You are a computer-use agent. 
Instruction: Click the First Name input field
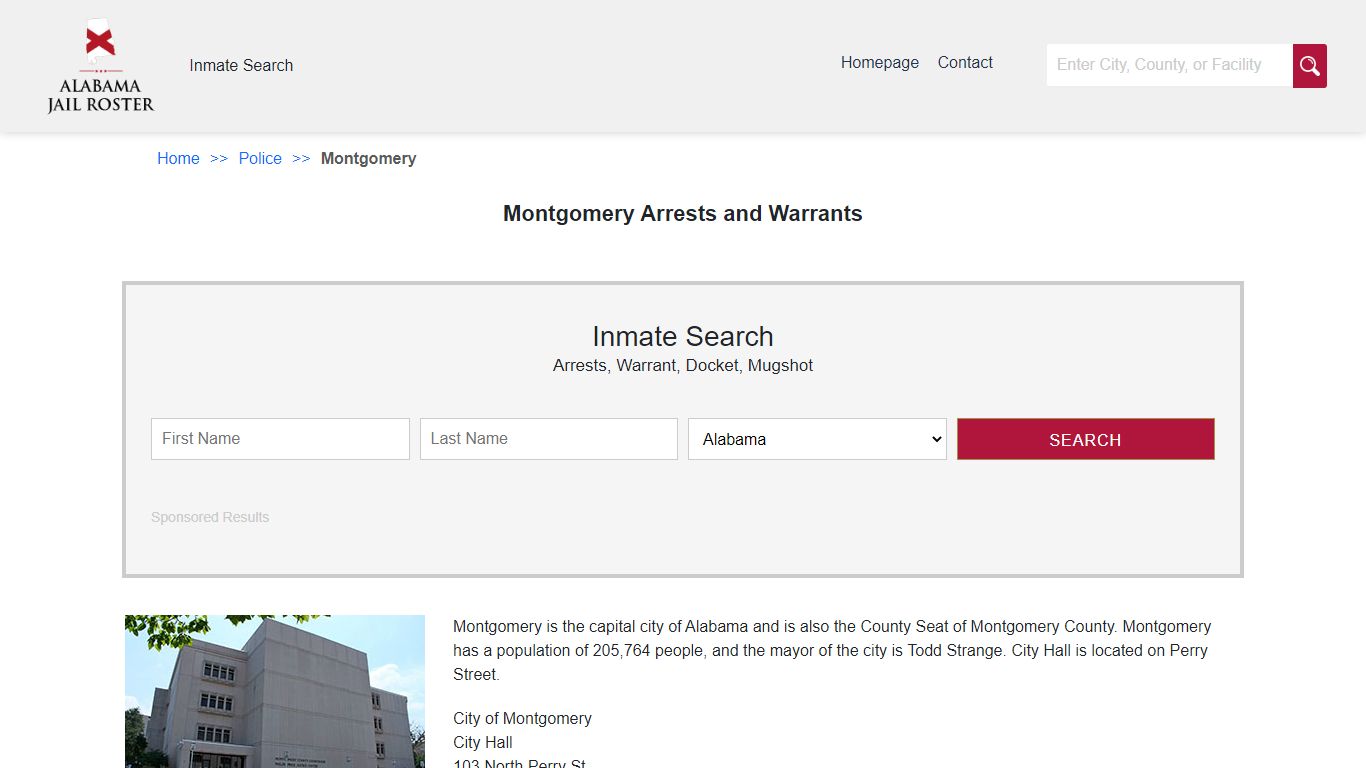pyautogui.click(x=280, y=439)
